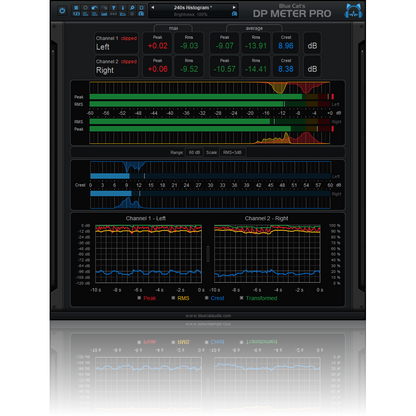Screen dimensions: 416x416
Task: Click the Blue Cat headphone cat logo
Action: tap(354, 11)
